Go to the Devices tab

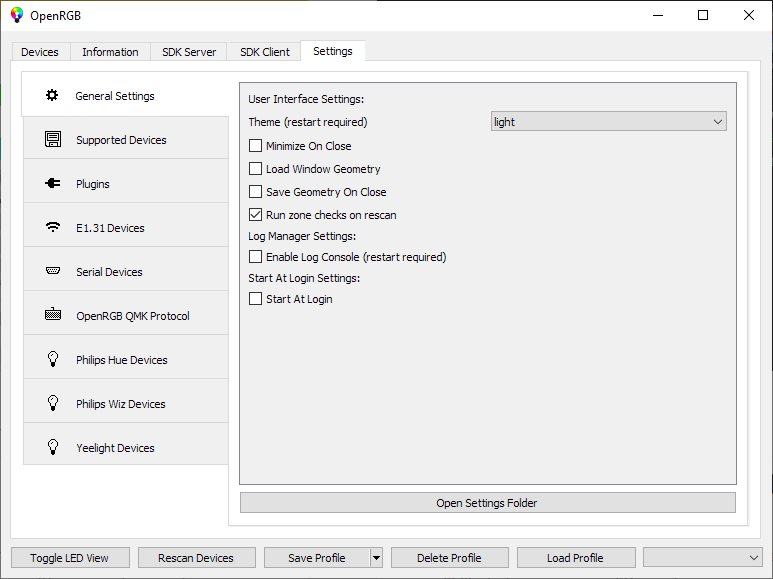40,52
